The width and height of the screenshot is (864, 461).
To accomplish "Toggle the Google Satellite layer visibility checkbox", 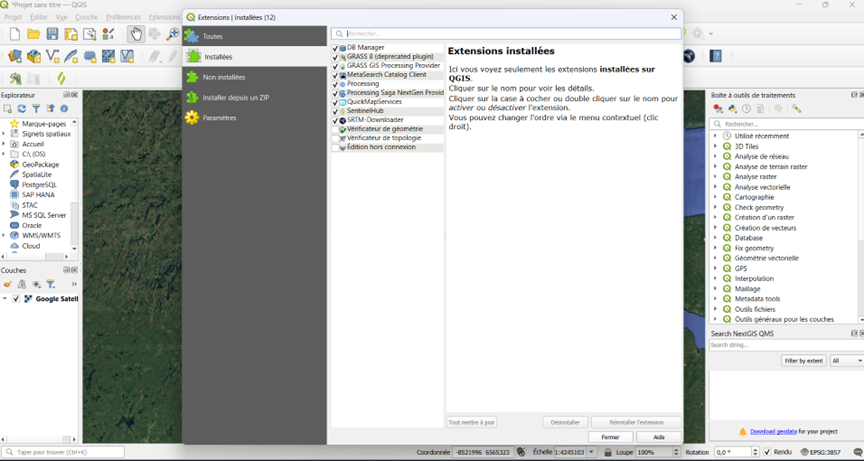I will 16,299.
